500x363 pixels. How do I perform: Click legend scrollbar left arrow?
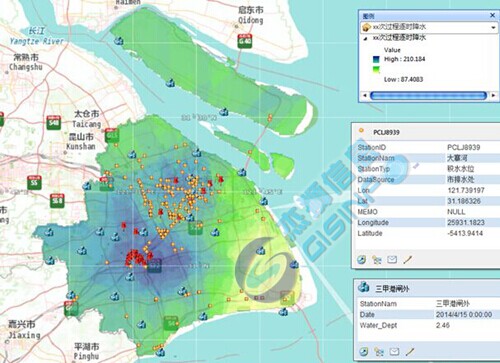365,95
